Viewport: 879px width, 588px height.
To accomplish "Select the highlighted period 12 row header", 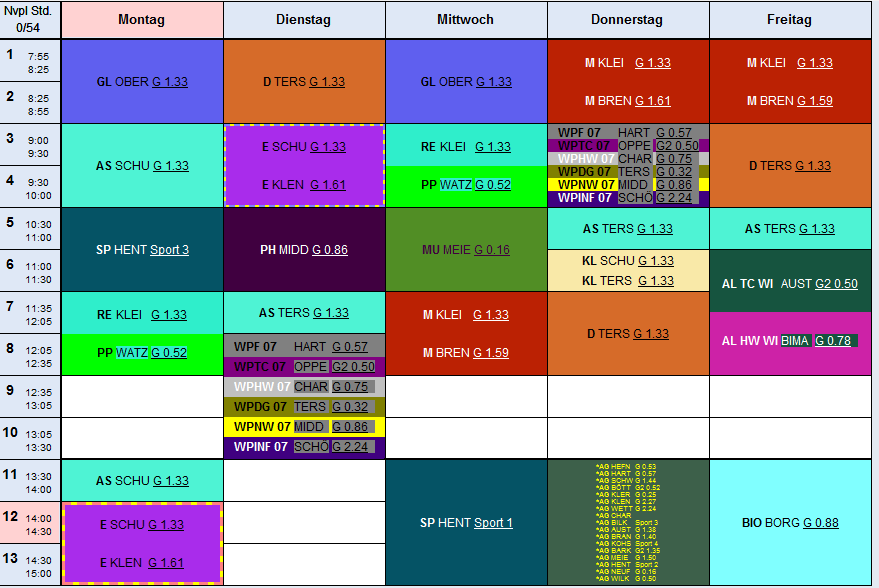I will [x=30, y=523].
